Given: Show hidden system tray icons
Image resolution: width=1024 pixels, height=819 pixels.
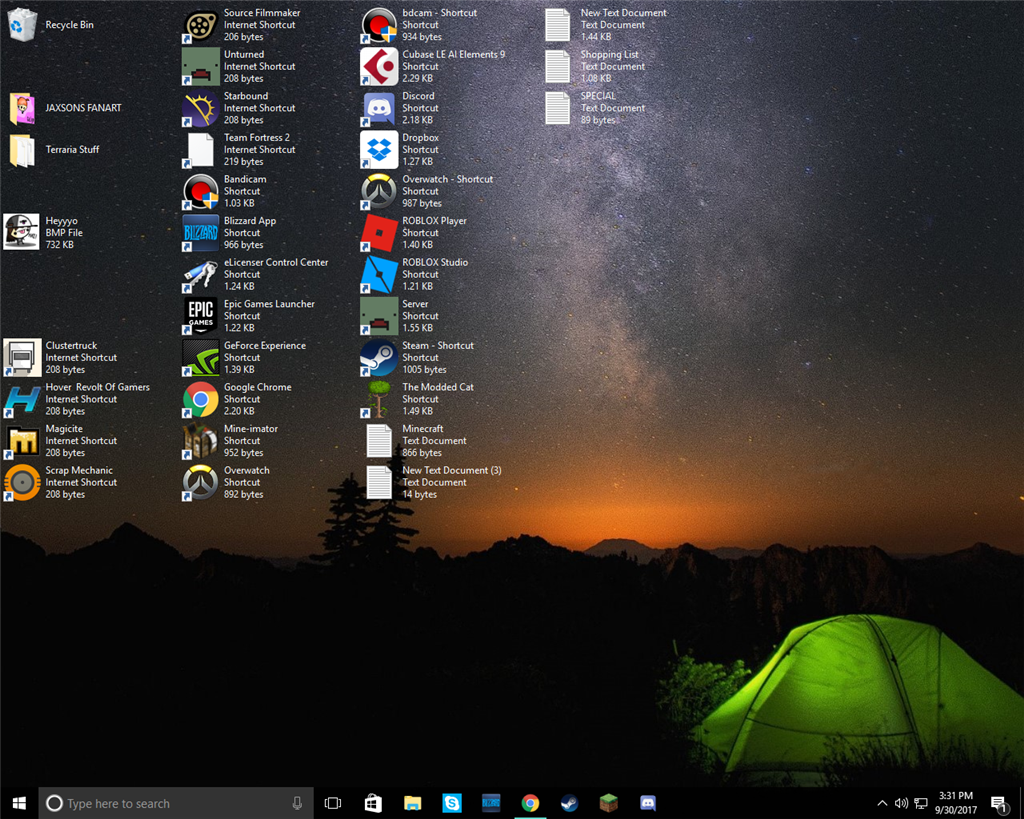Looking at the screenshot, I should pyautogui.click(x=882, y=803).
